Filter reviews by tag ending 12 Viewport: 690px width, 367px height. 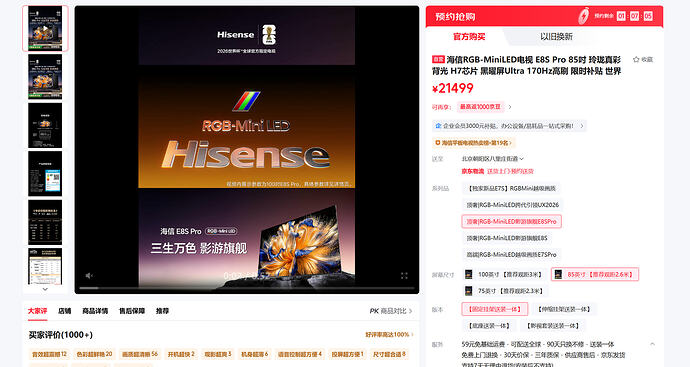tap(49, 354)
